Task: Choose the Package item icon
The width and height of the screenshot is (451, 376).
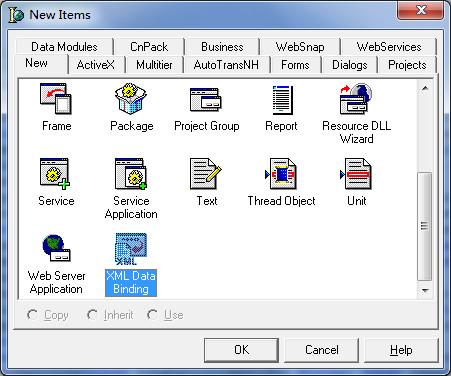Action: click(x=131, y=99)
